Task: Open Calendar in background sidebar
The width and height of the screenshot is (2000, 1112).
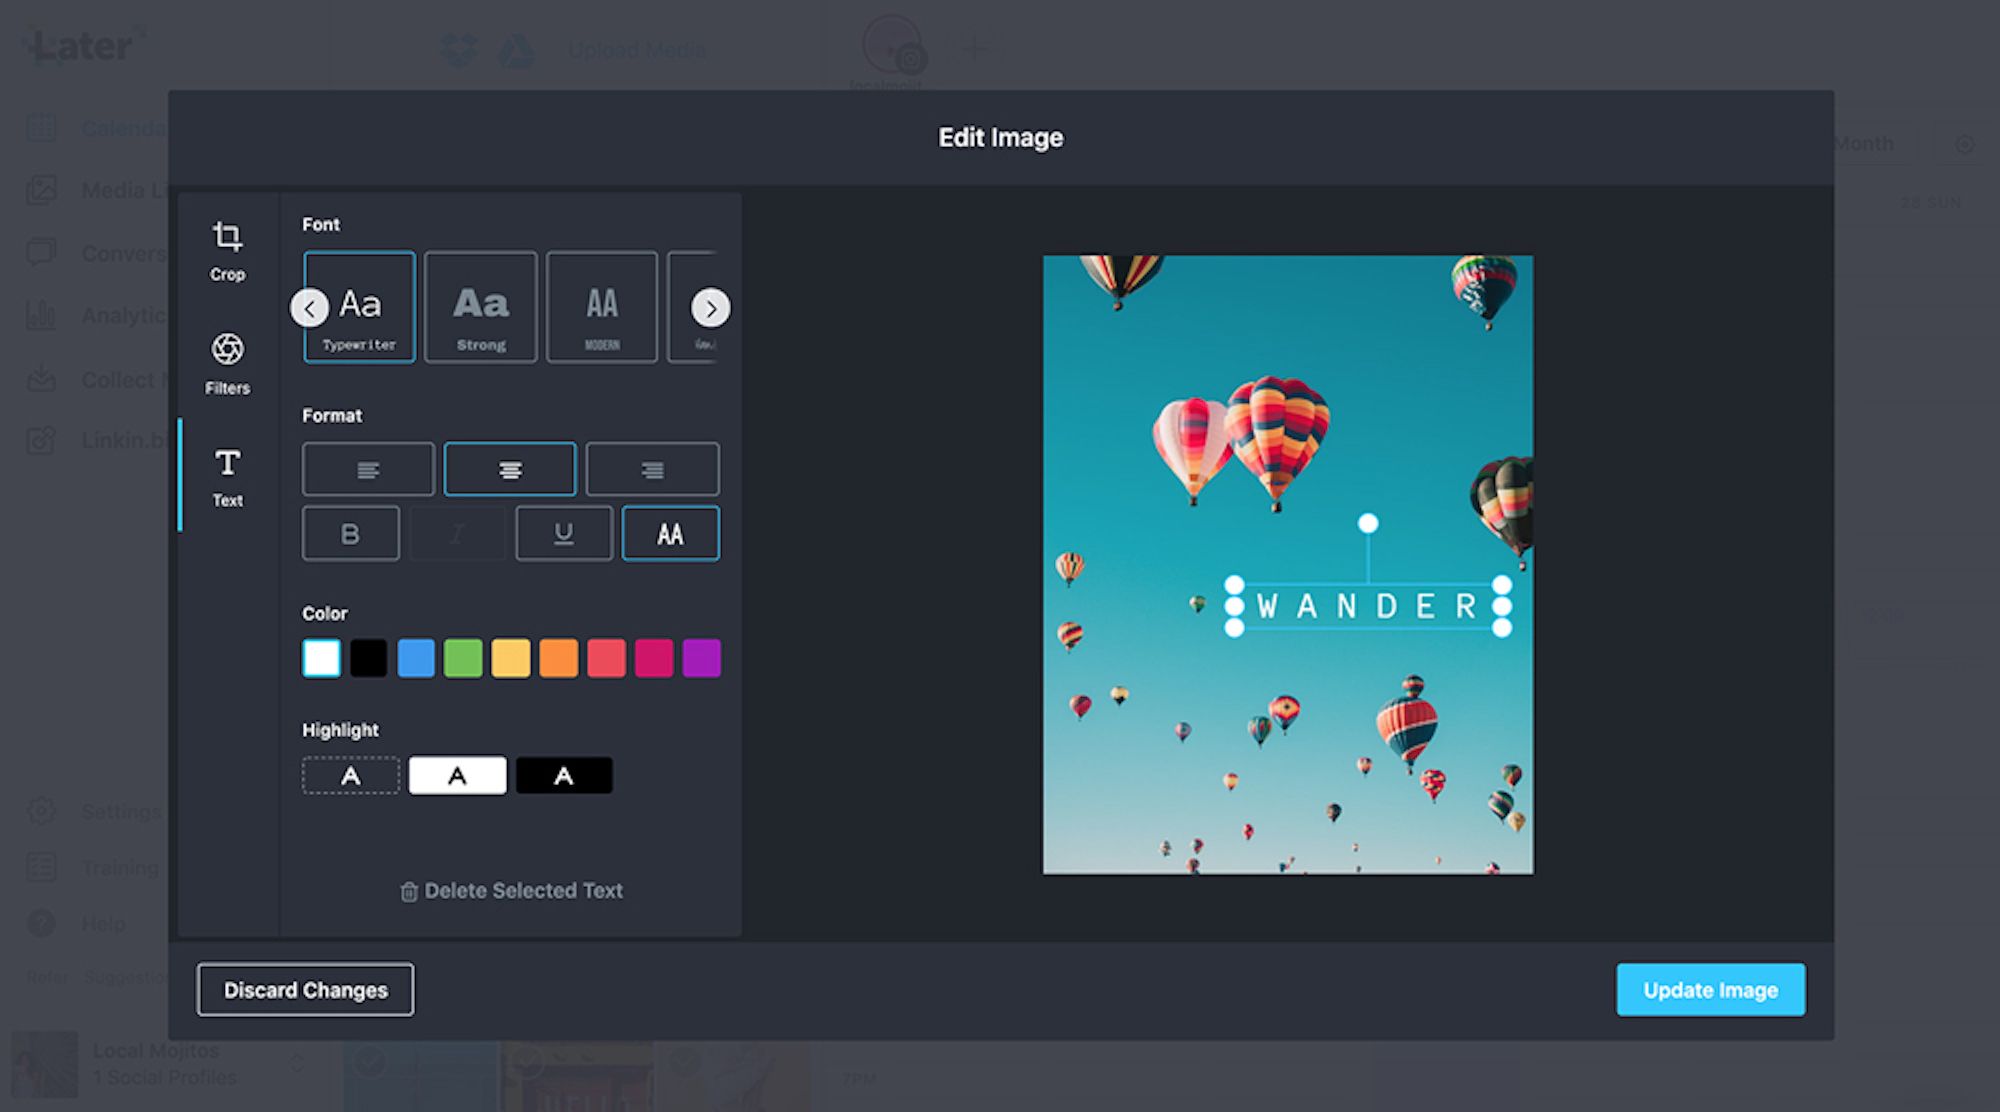Action: pos(96,128)
